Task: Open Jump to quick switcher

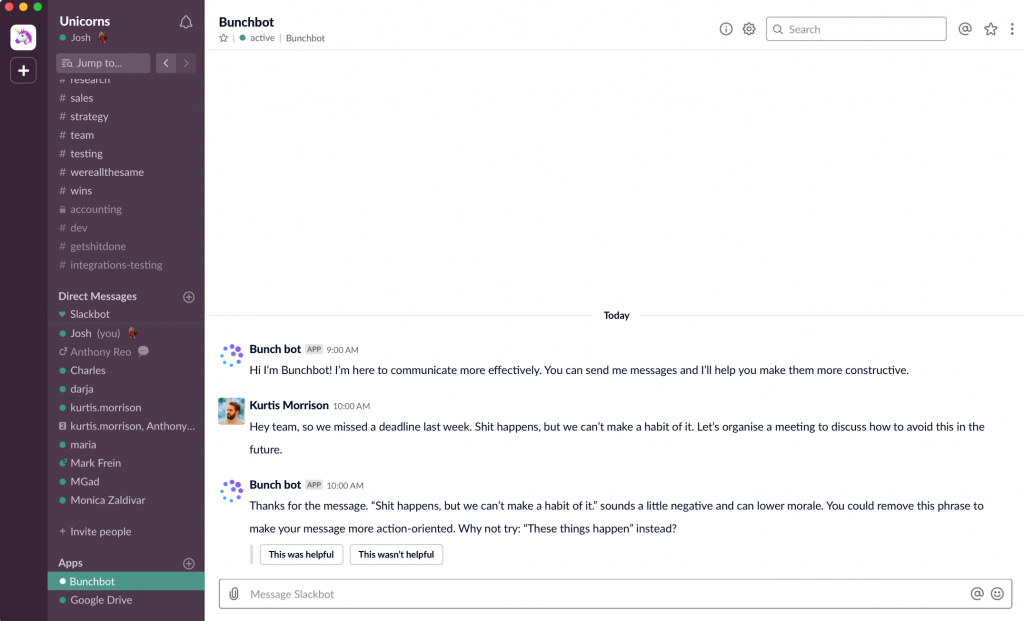Action: click(x=103, y=63)
